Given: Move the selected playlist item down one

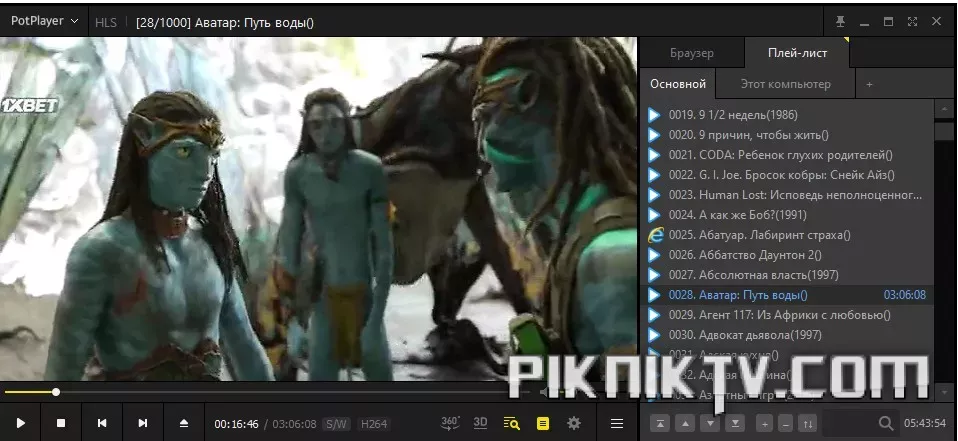Looking at the screenshot, I should (x=710, y=423).
